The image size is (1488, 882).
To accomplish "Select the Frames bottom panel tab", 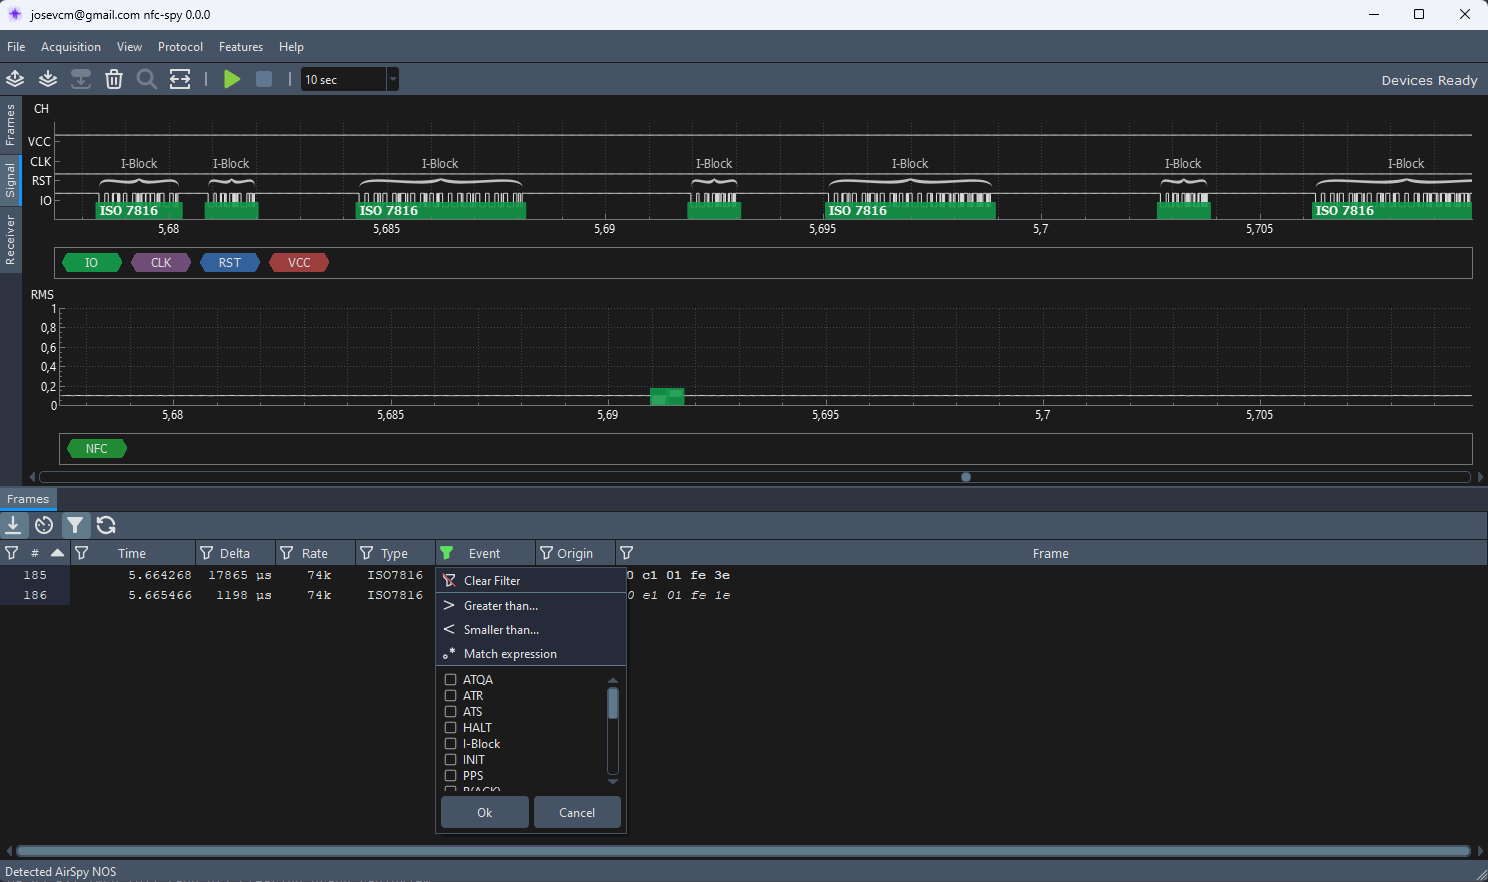I will click(x=28, y=499).
